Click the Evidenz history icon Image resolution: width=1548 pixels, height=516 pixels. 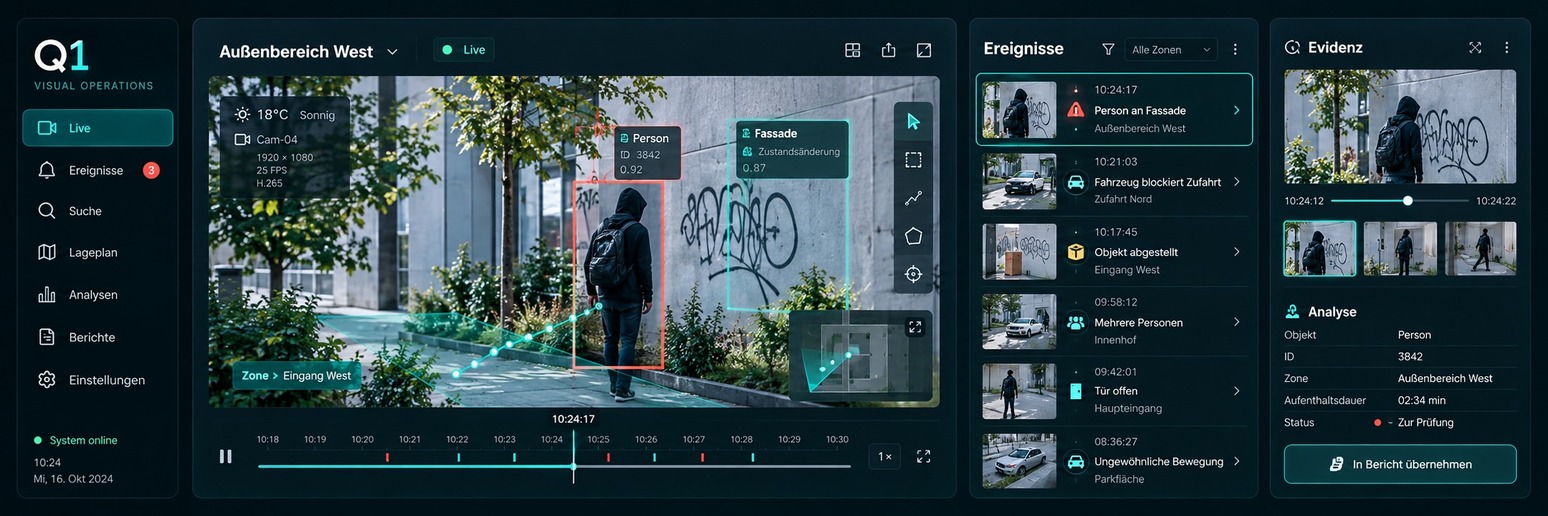[x=1292, y=47]
